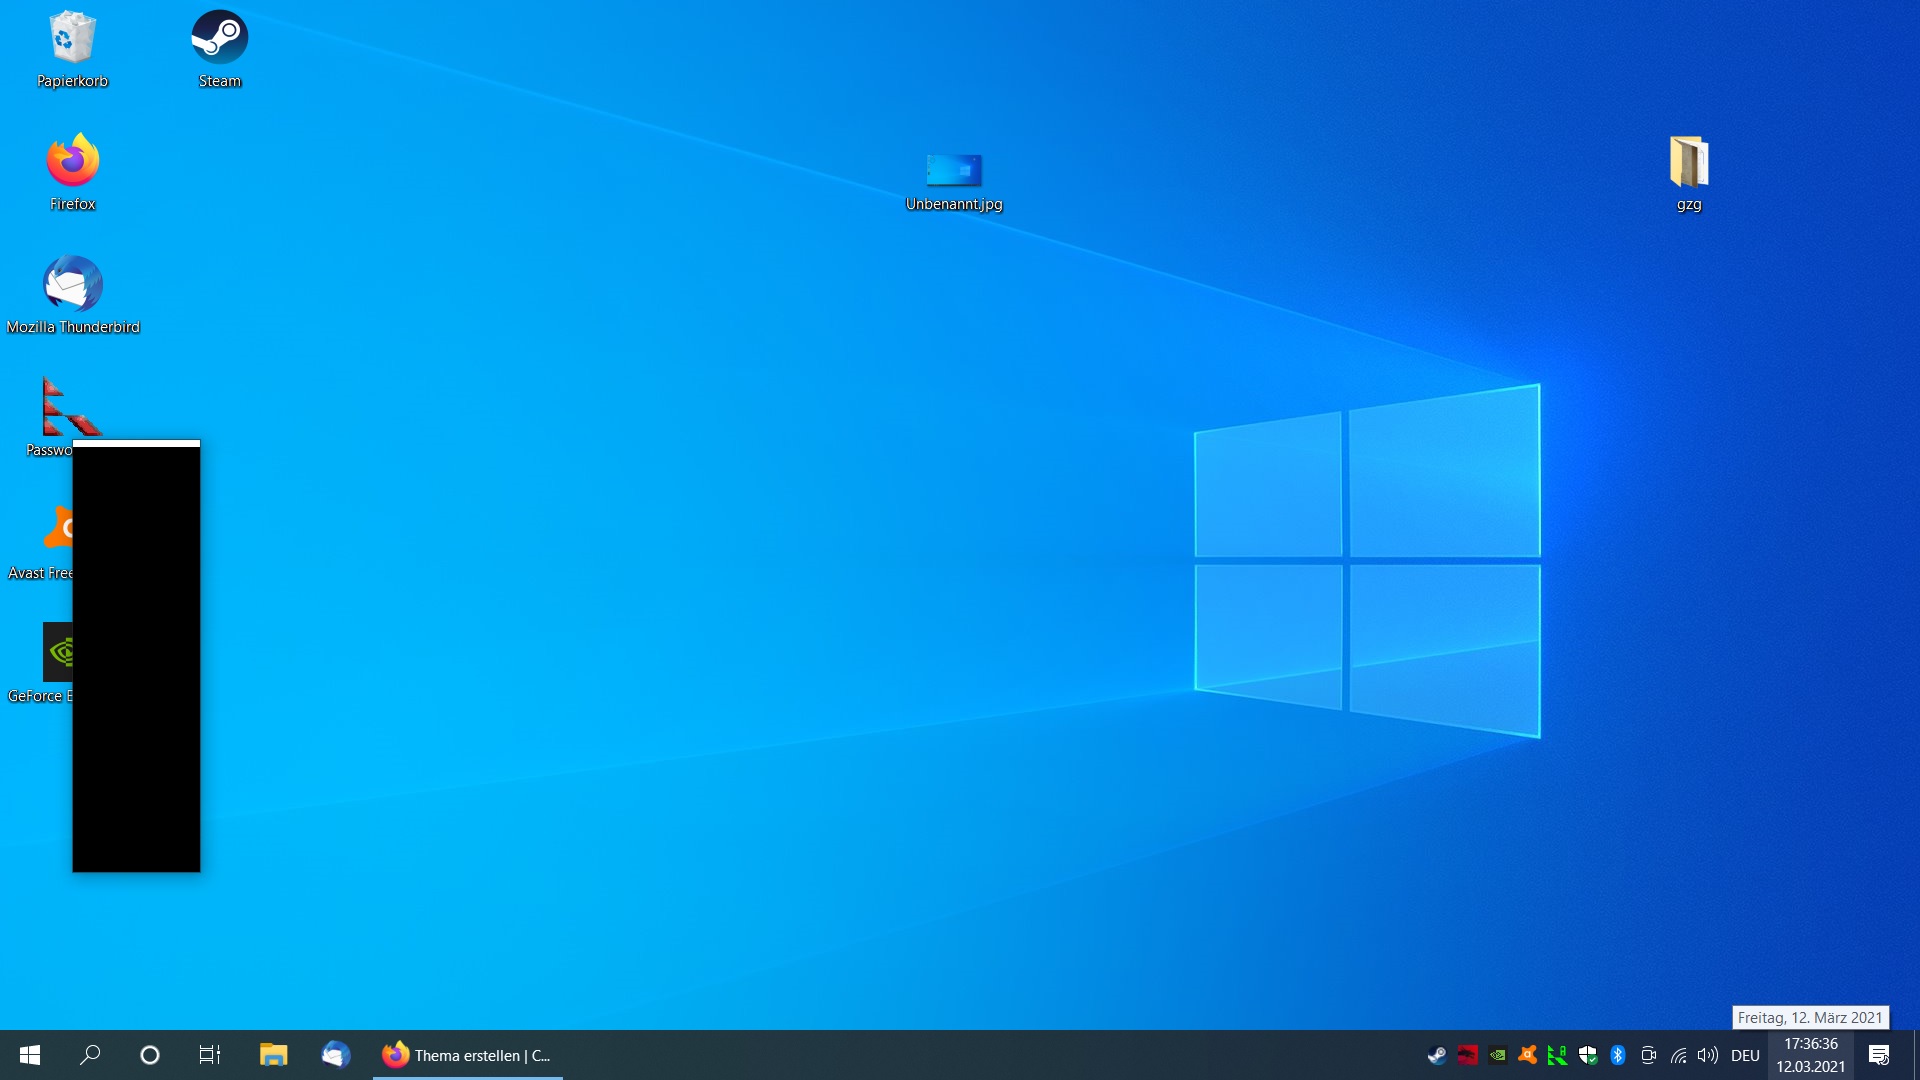Select the Unbenannt.jpg file thumbnail
This screenshot has width=1920, height=1080.
pyautogui.click(x=954, y=170)
